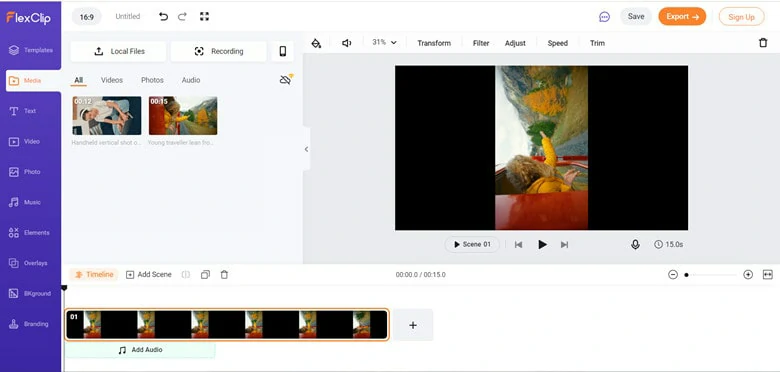Delete selected clip with top trash icon

(x=763, y=43)
